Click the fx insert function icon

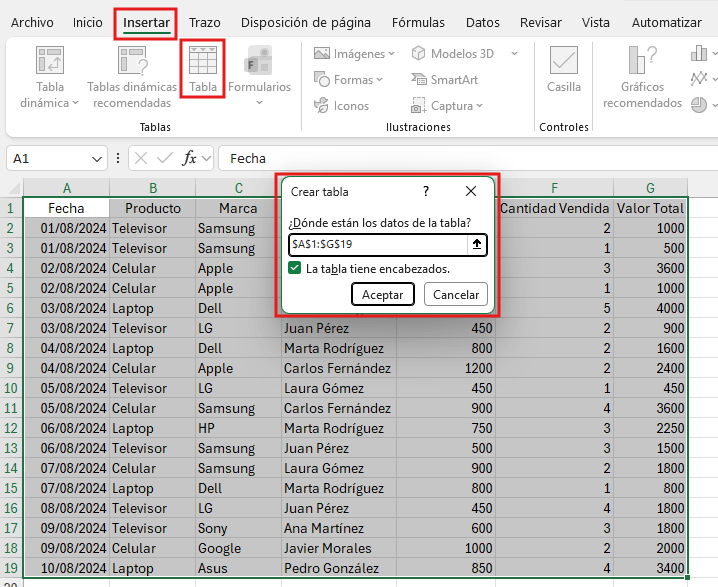[189, 158]
